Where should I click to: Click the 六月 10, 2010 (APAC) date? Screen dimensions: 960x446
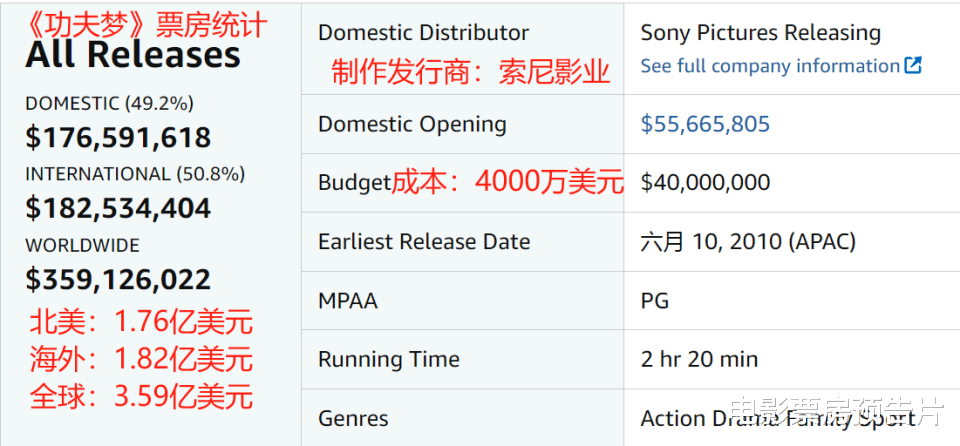coord(748,241)
